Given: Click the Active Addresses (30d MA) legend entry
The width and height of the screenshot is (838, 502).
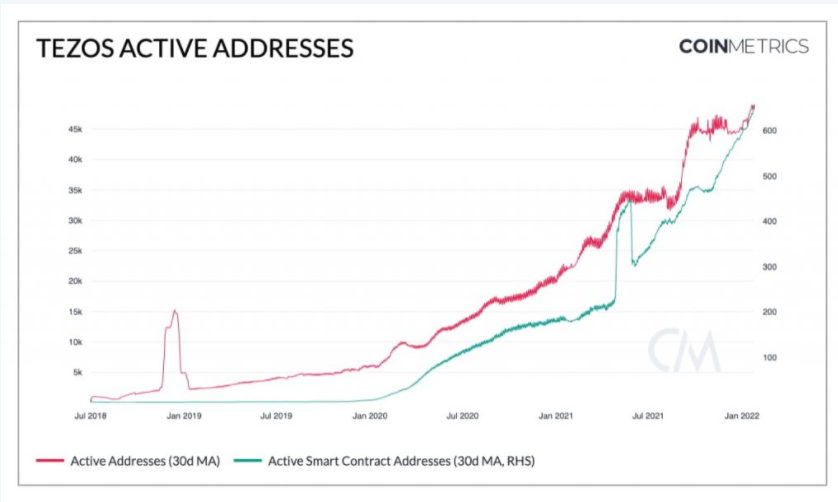Looking at the screenshot, I should point(128,461).
